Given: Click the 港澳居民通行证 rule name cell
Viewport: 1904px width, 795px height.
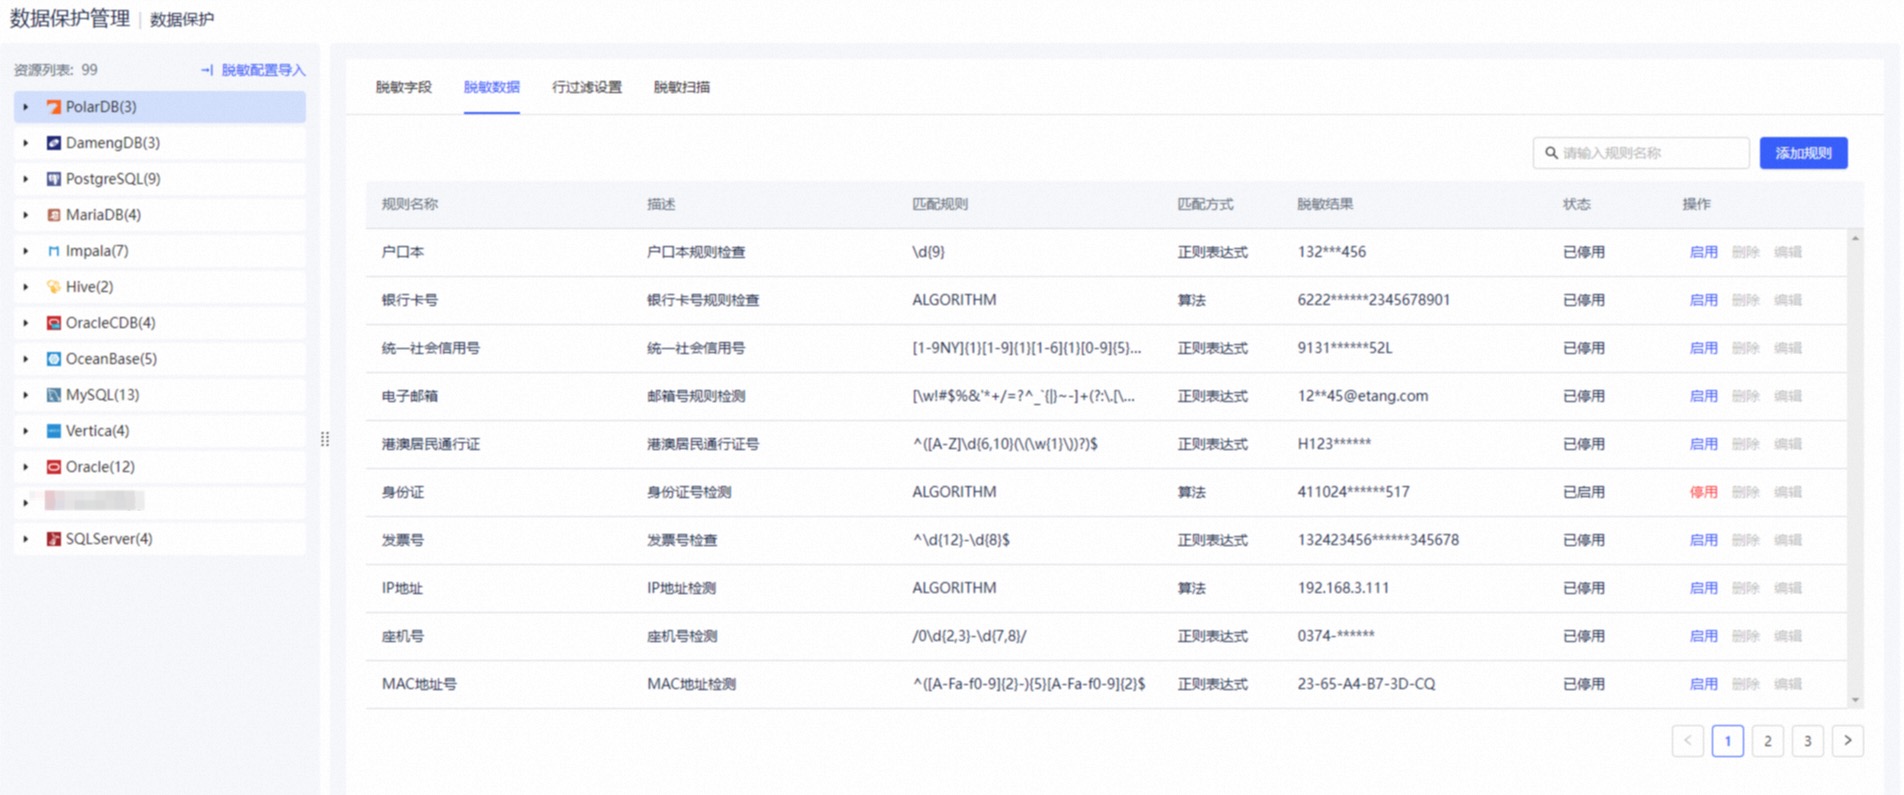Looking at the screenshot, I should point(430,444).
